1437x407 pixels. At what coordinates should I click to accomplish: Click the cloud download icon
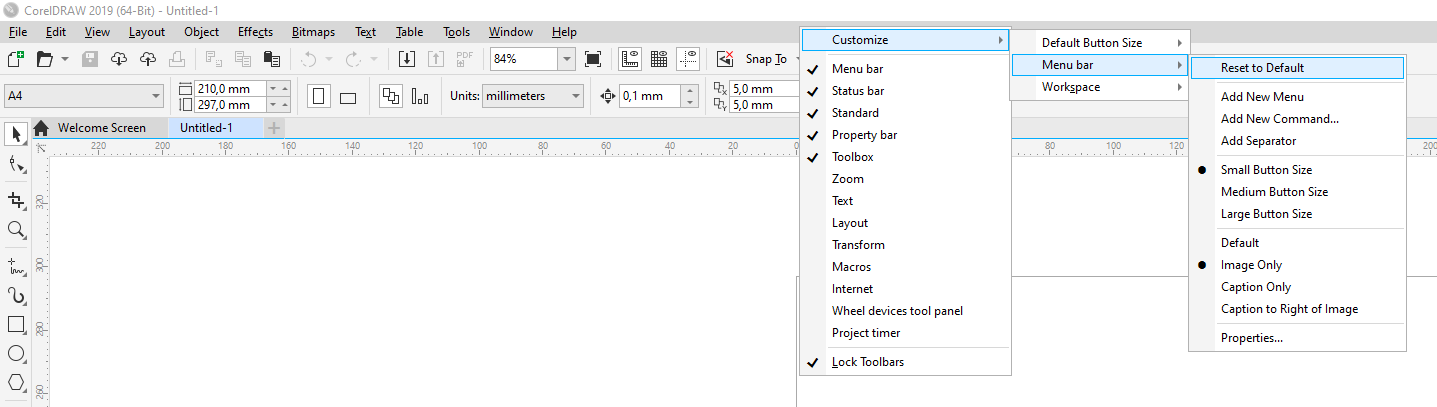tap(119, 59)
